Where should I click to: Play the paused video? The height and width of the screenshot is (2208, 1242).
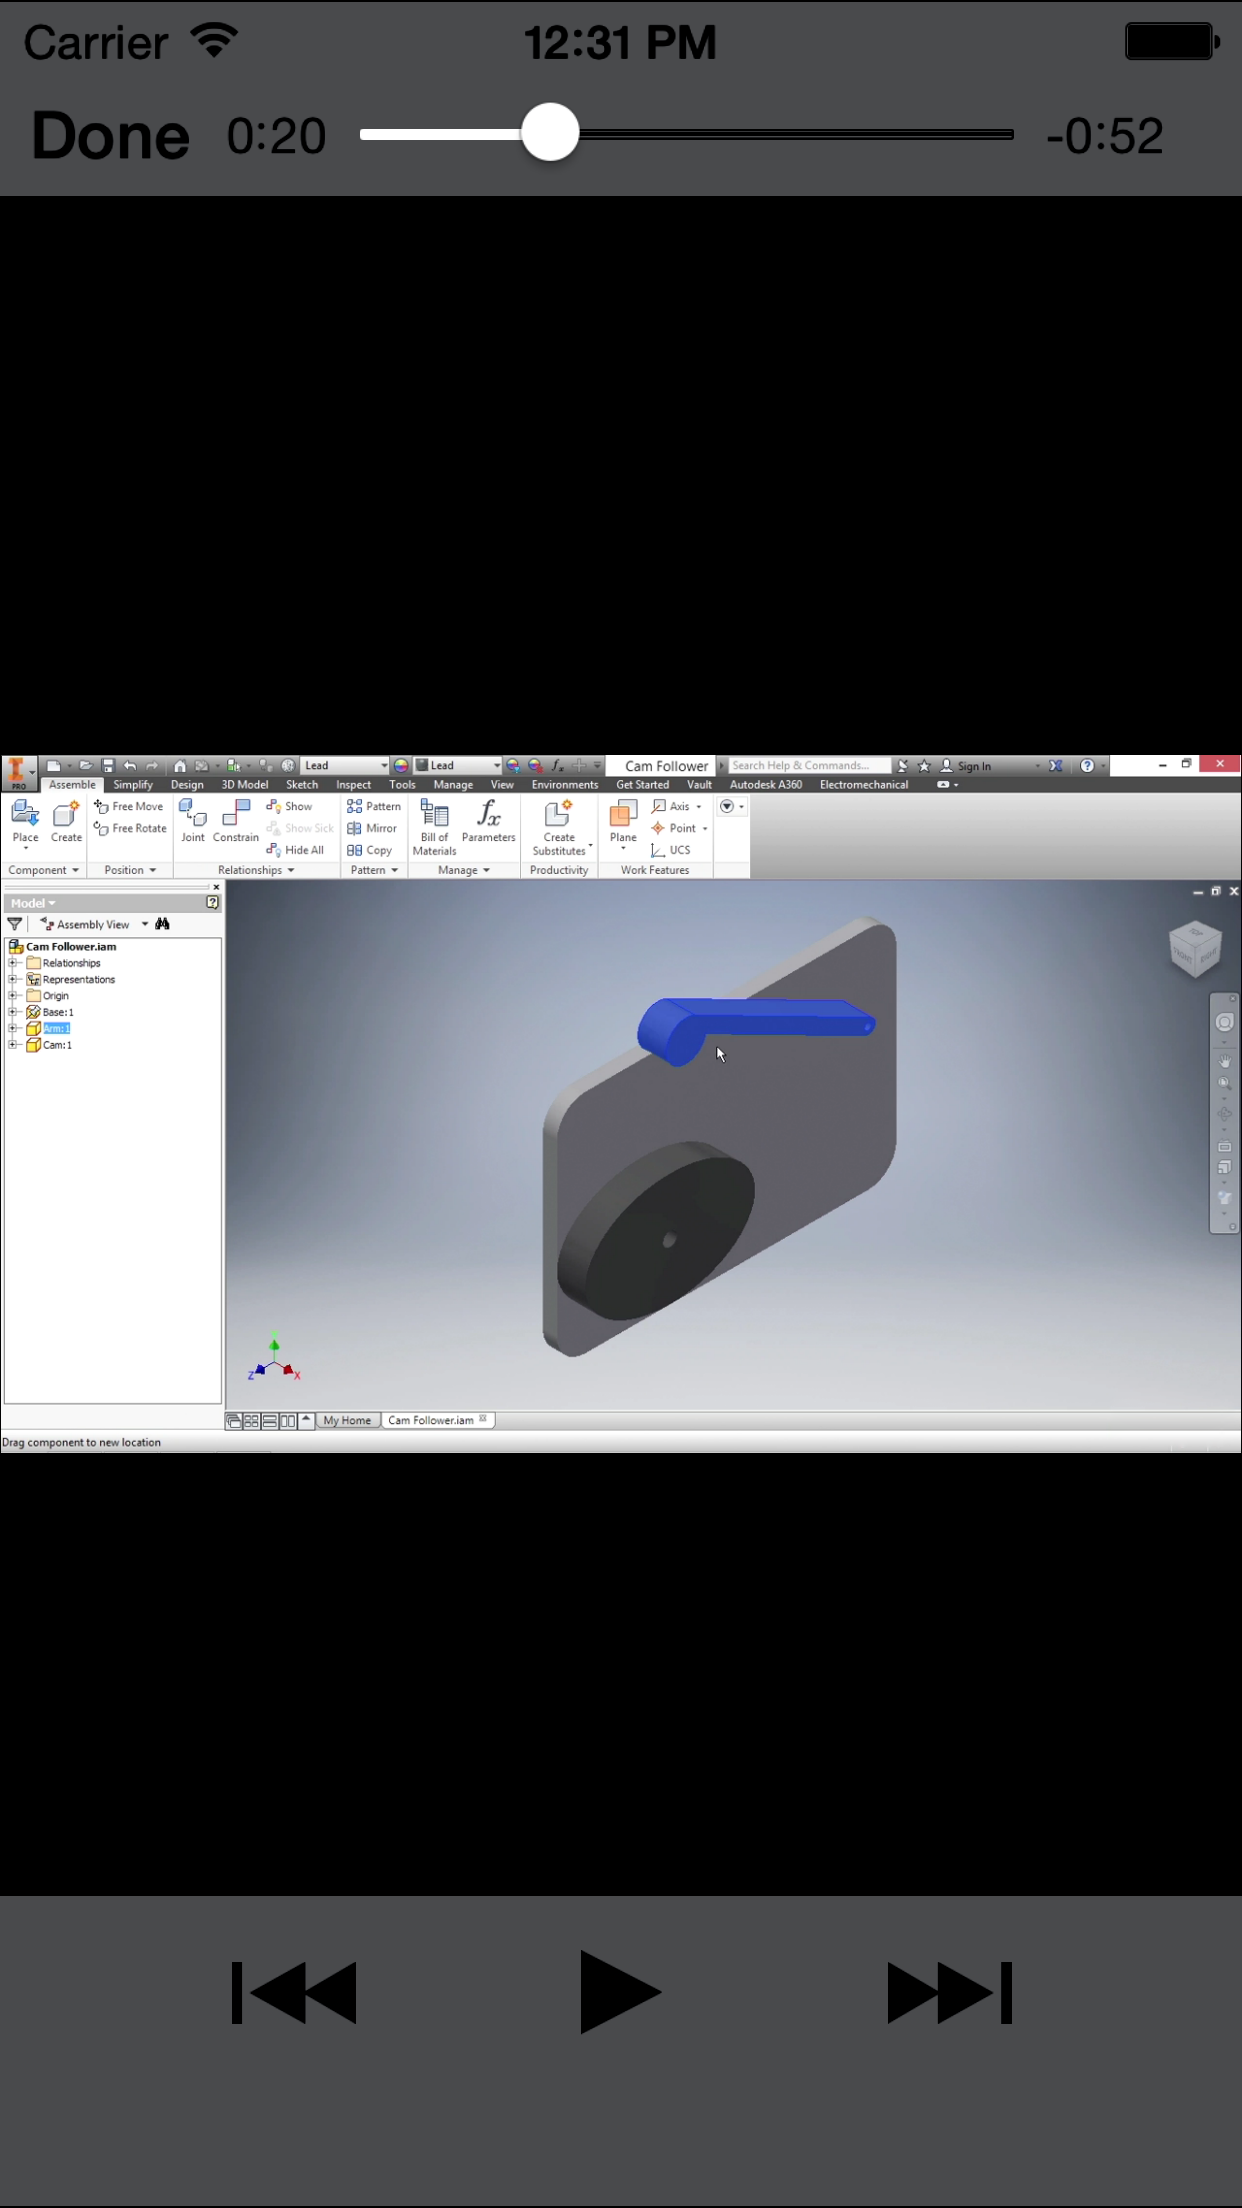point(620,1991)
